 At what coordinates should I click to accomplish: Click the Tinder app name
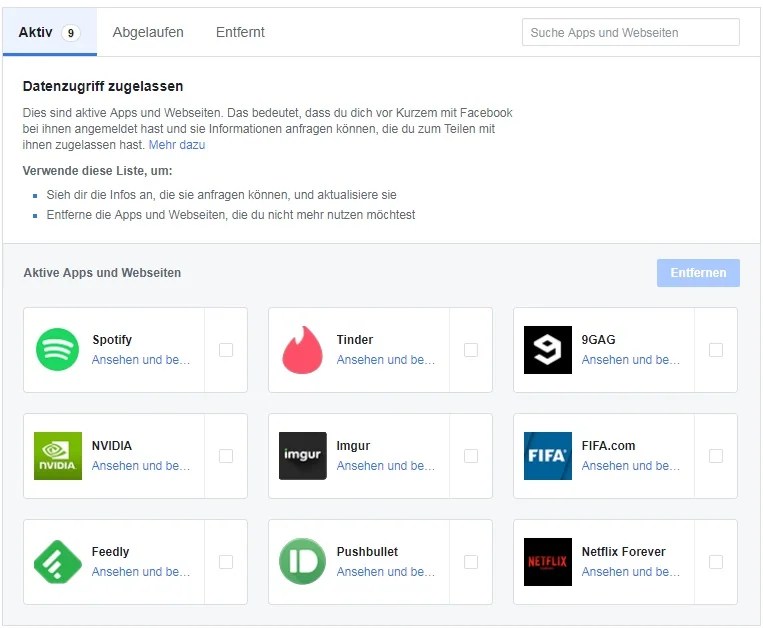tap(355, 340)
